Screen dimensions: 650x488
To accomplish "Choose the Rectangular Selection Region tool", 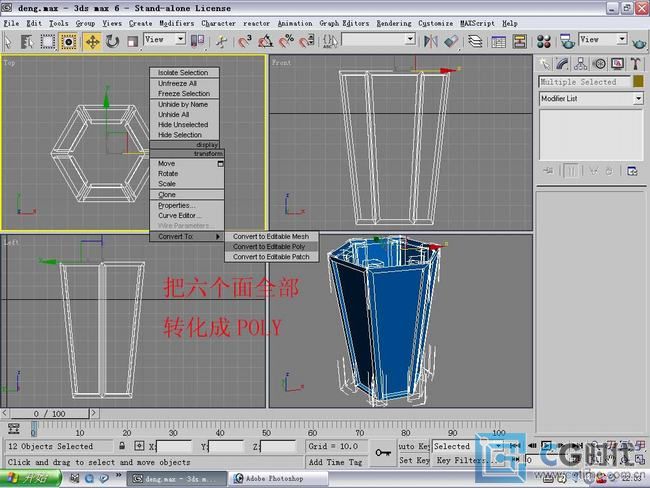I will (47, 41).
